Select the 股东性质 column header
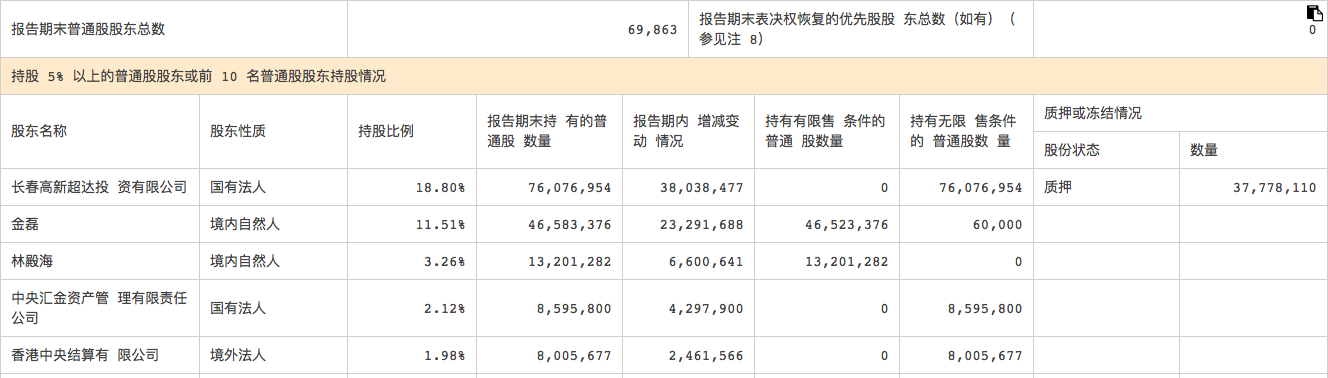This screenshot has width=1328, height=378. click(x=238, y=131)
